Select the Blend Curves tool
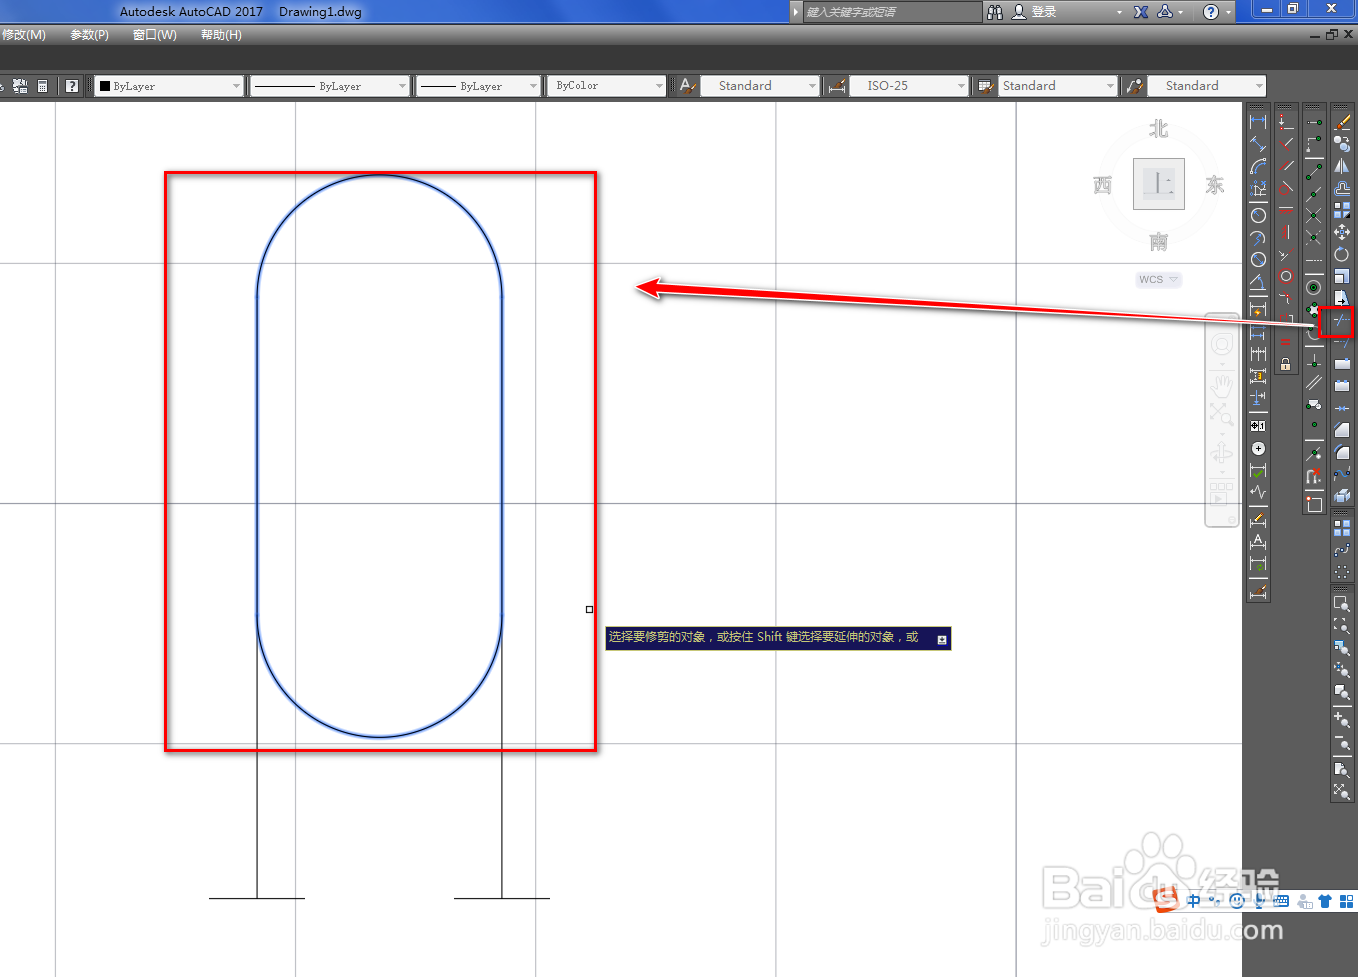The width and height of the screenshot is (1358, 977). click(1342, 473)
